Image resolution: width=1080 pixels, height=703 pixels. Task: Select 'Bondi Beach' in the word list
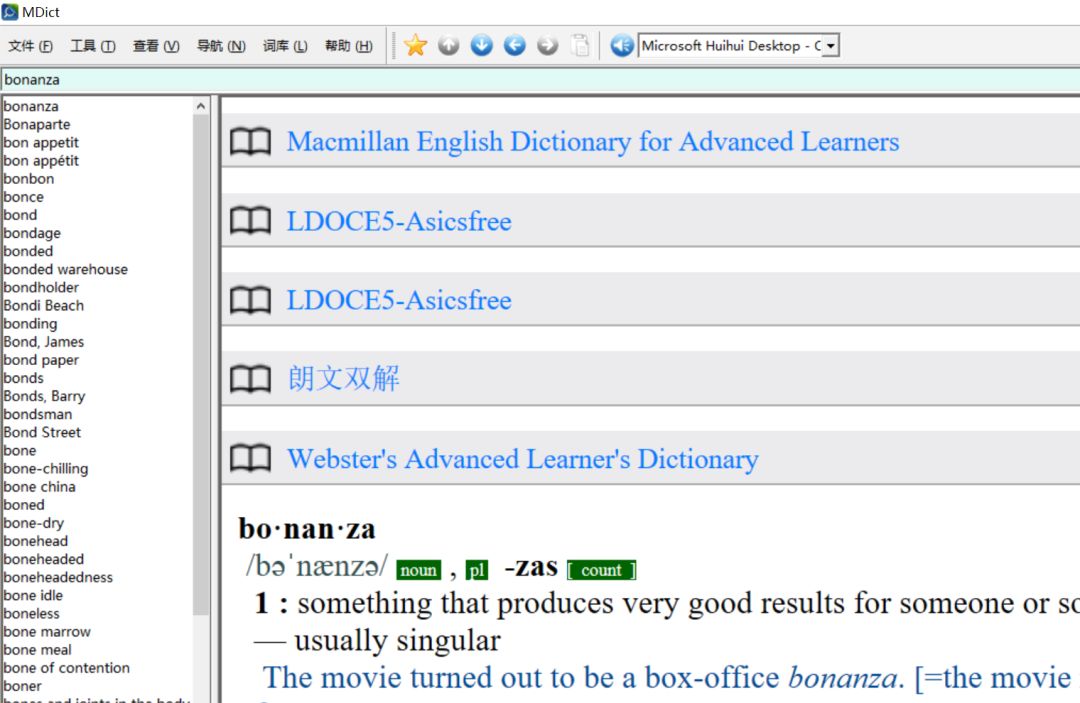coord(43,306)
